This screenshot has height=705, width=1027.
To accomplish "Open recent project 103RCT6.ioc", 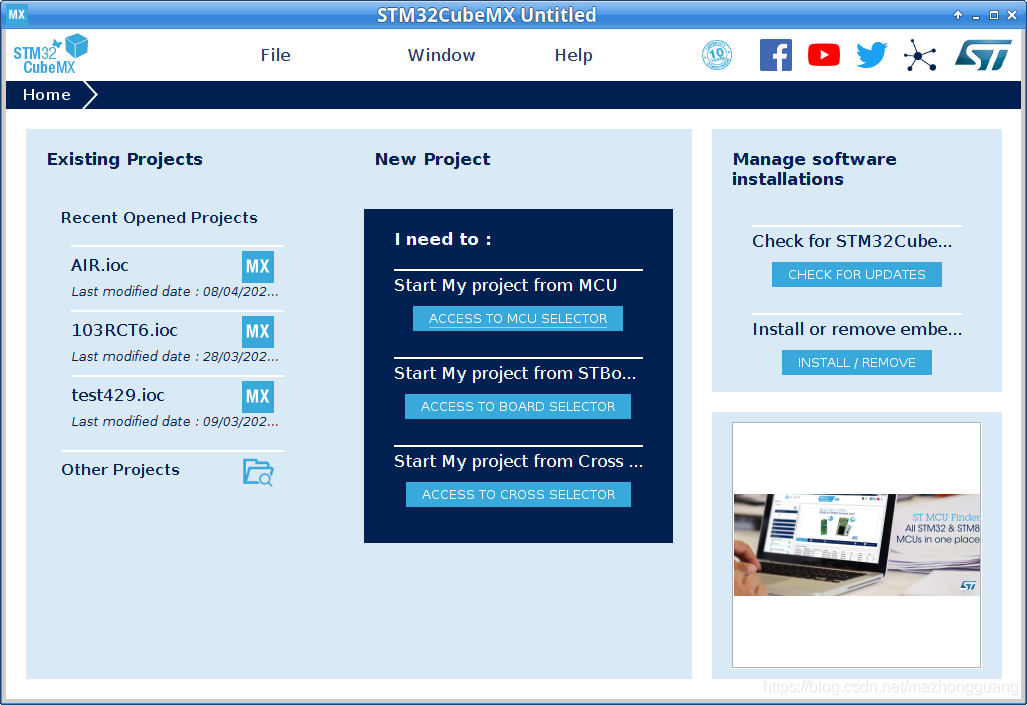I will (x=124, y=330).
